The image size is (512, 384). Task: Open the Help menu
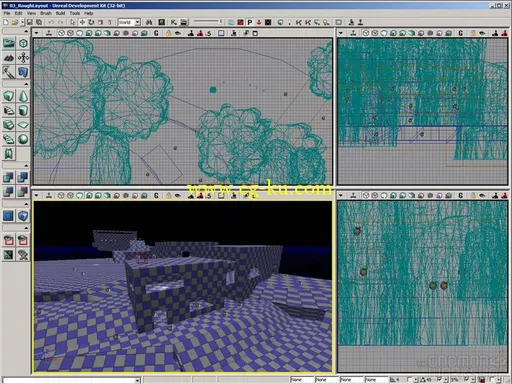pyautogui.click(x=88, y=13)
